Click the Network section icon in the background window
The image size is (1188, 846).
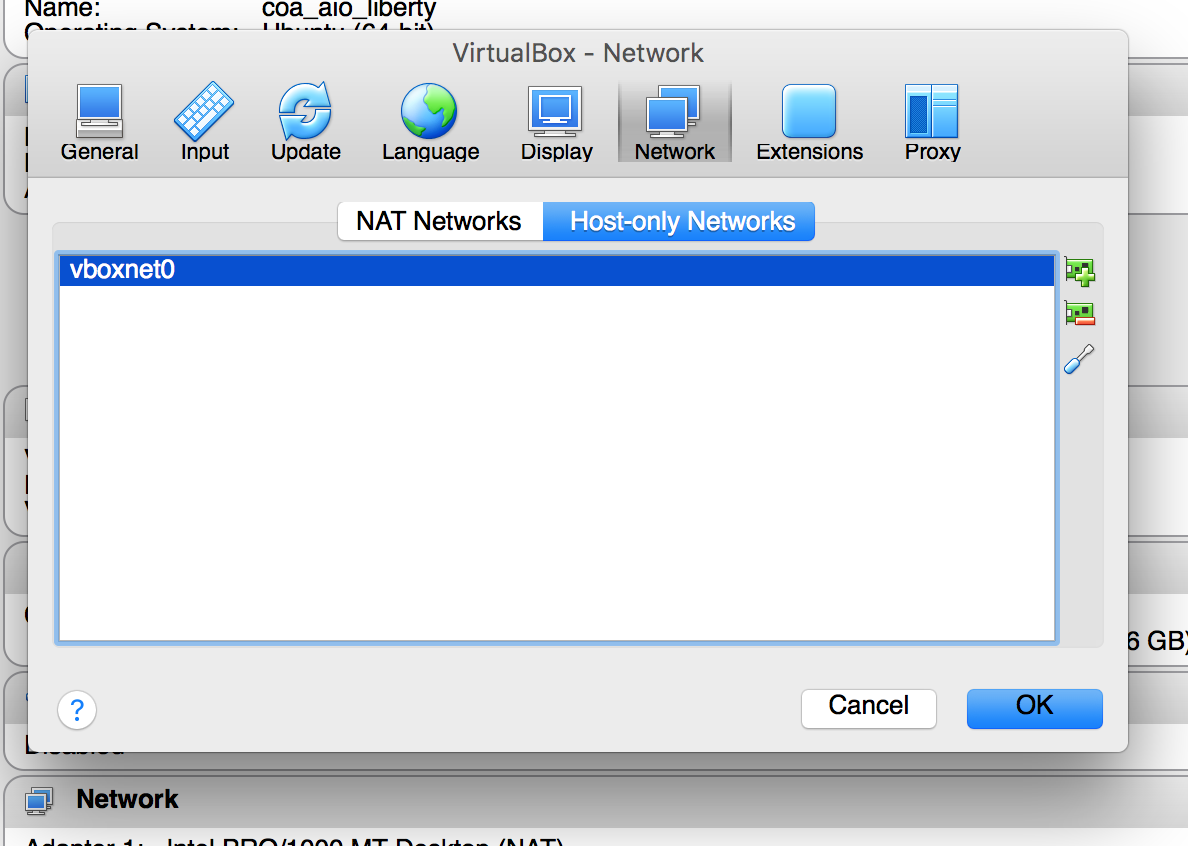(x=39, y=801)
